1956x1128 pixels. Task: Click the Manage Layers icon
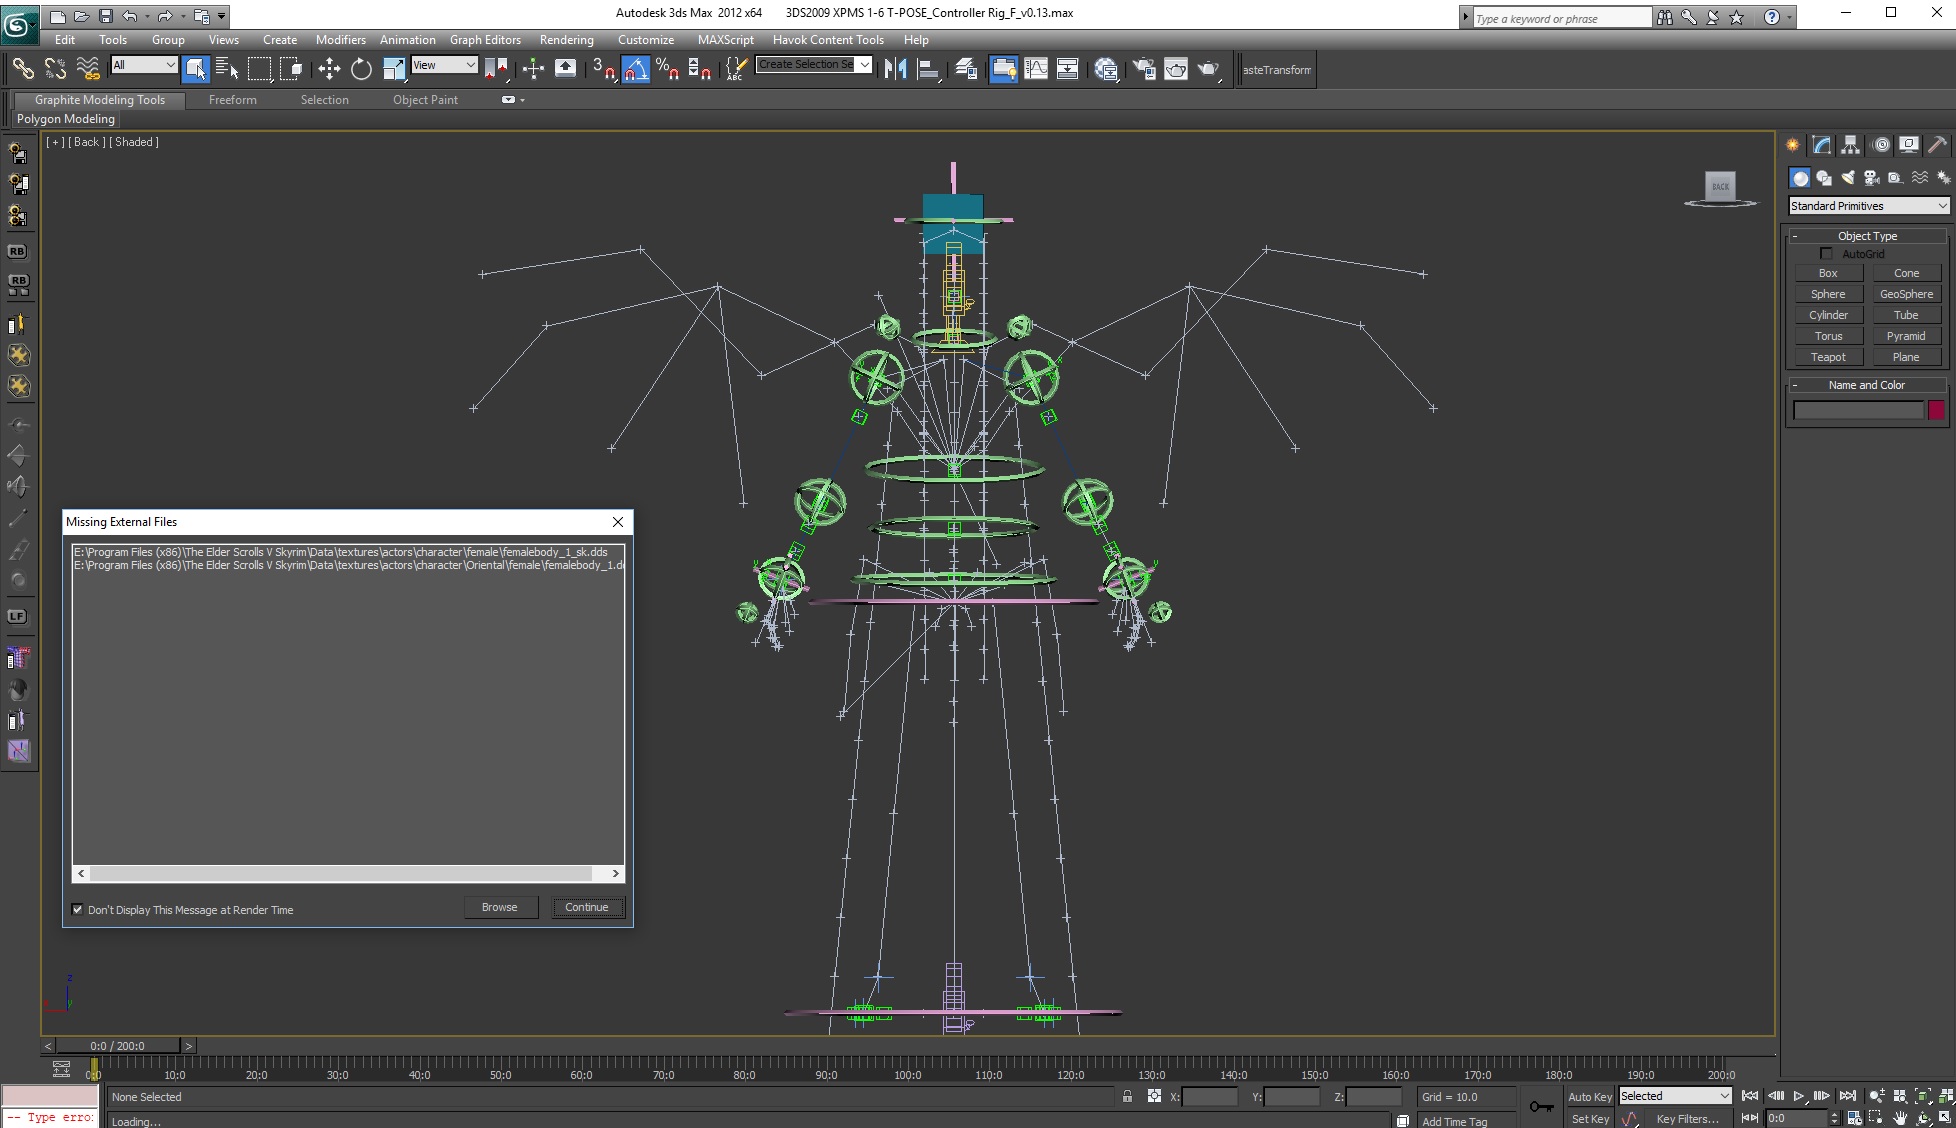click(965, 68)
